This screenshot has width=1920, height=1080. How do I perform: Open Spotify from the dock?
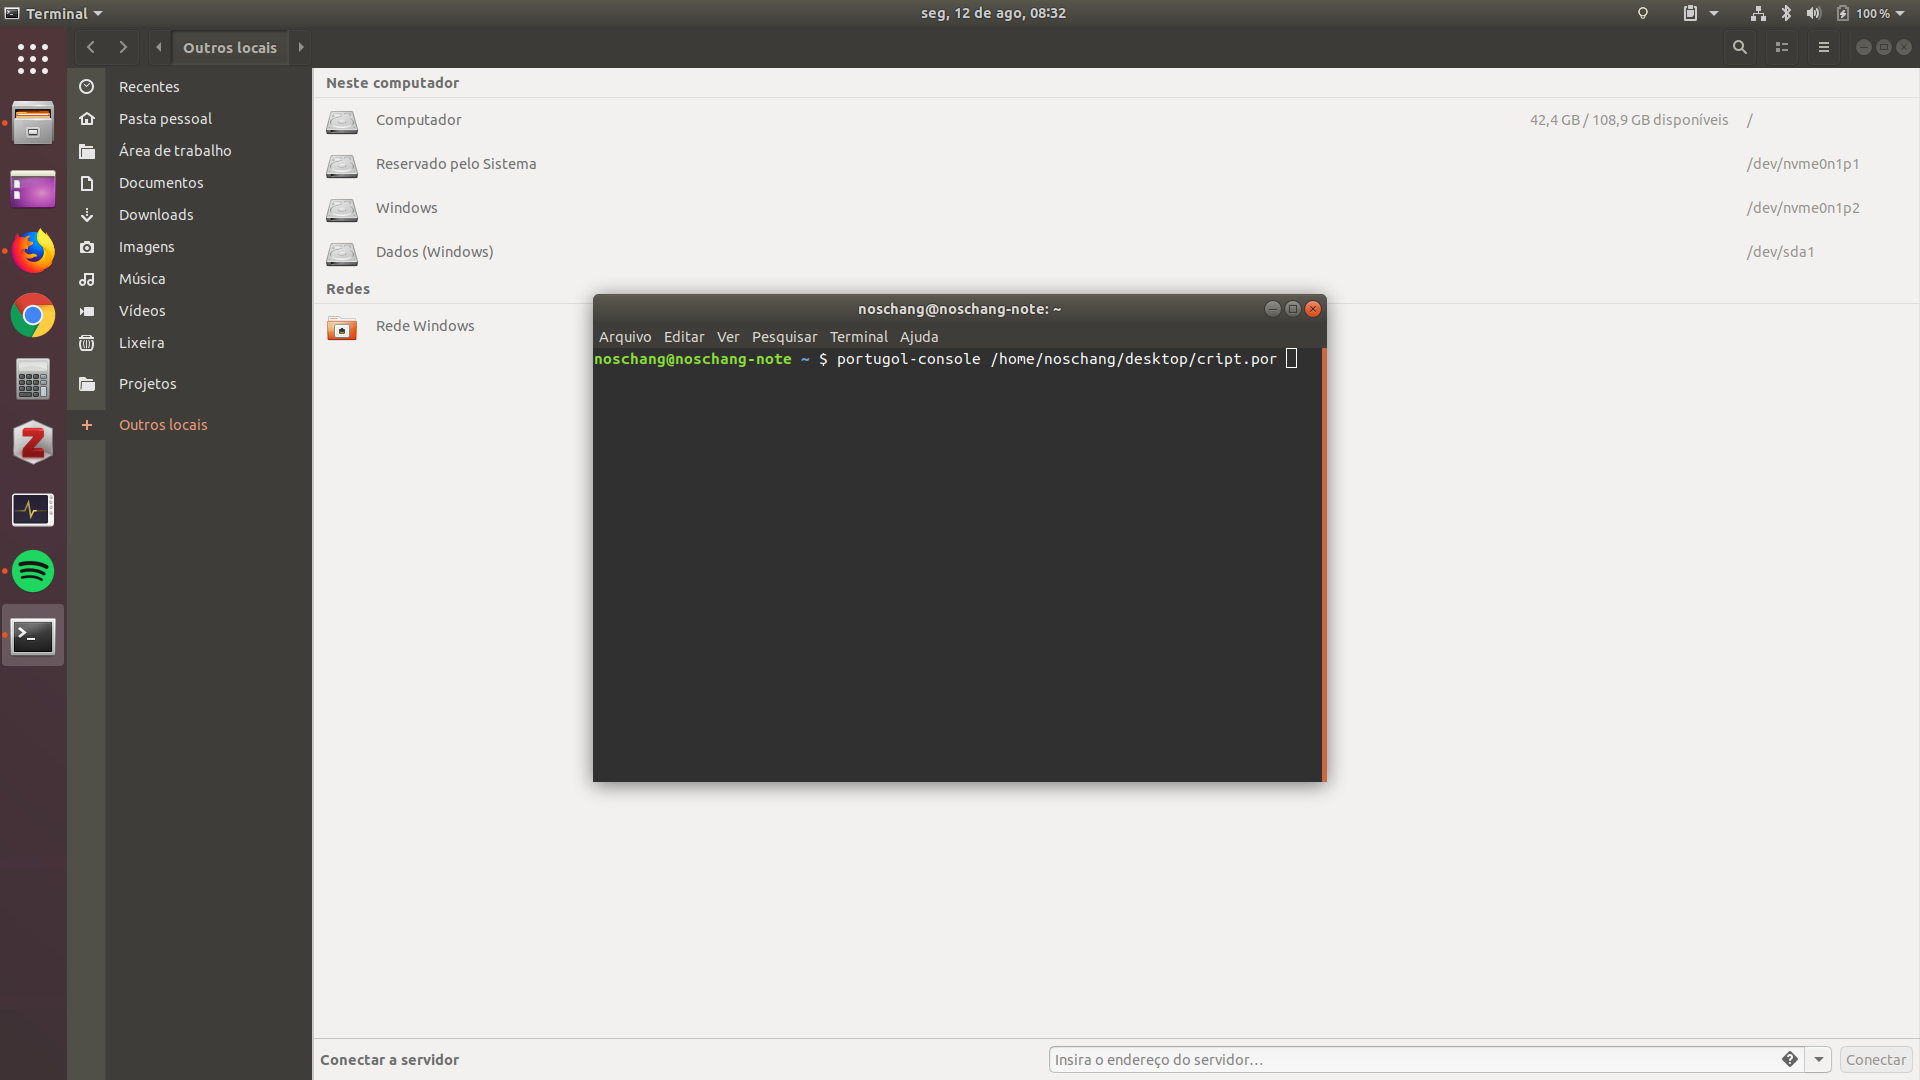pos(33,572)
